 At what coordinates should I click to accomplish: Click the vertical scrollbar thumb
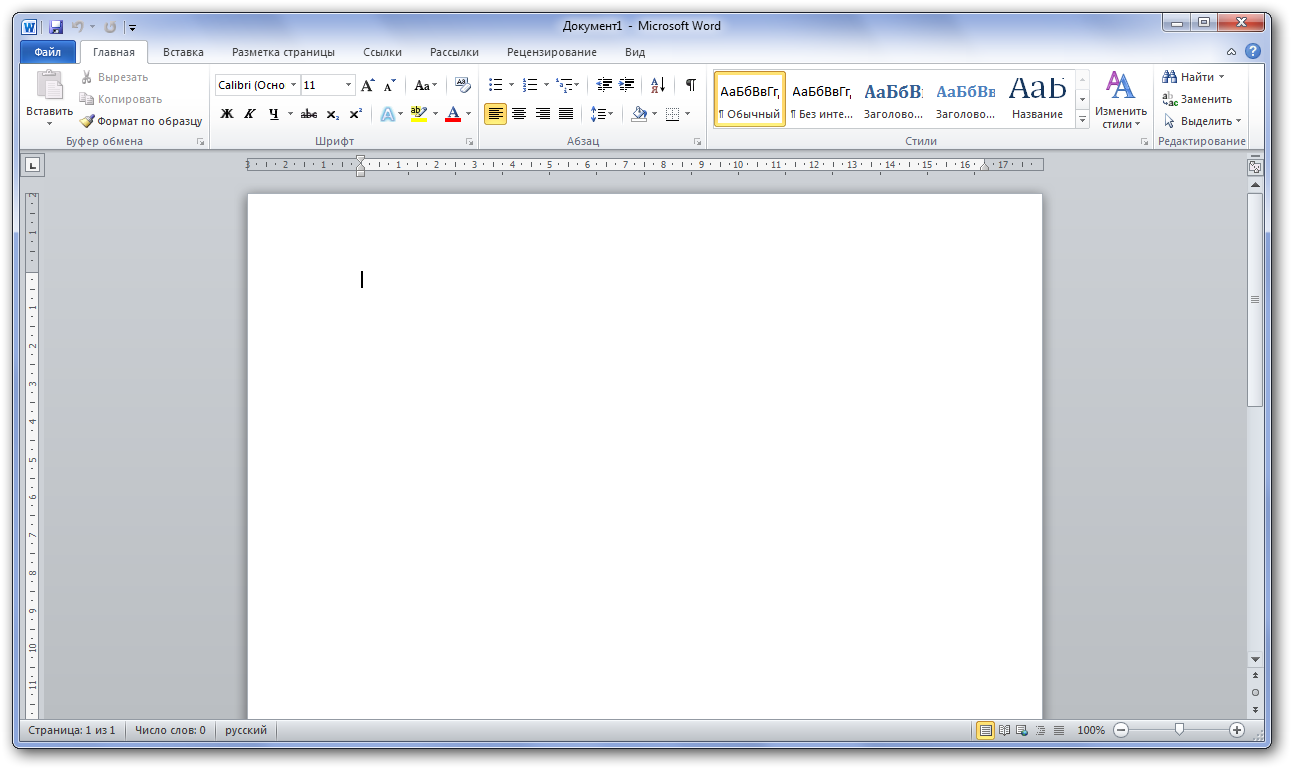point(1255,300)
